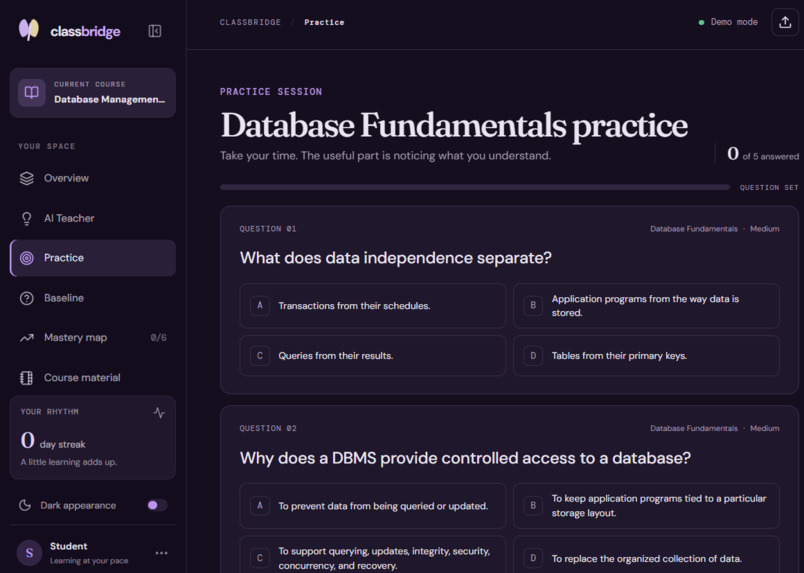Click 'Database Fundamentals · Medium' tag in Question 02
The image size is (804, 573).
point(715,428)
